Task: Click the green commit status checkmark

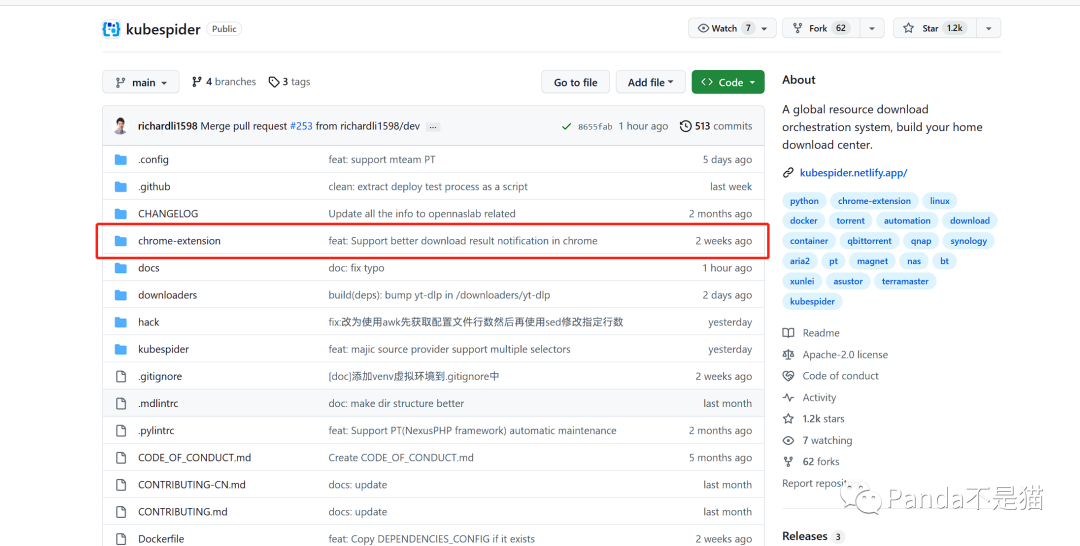Action: [566, 127]
